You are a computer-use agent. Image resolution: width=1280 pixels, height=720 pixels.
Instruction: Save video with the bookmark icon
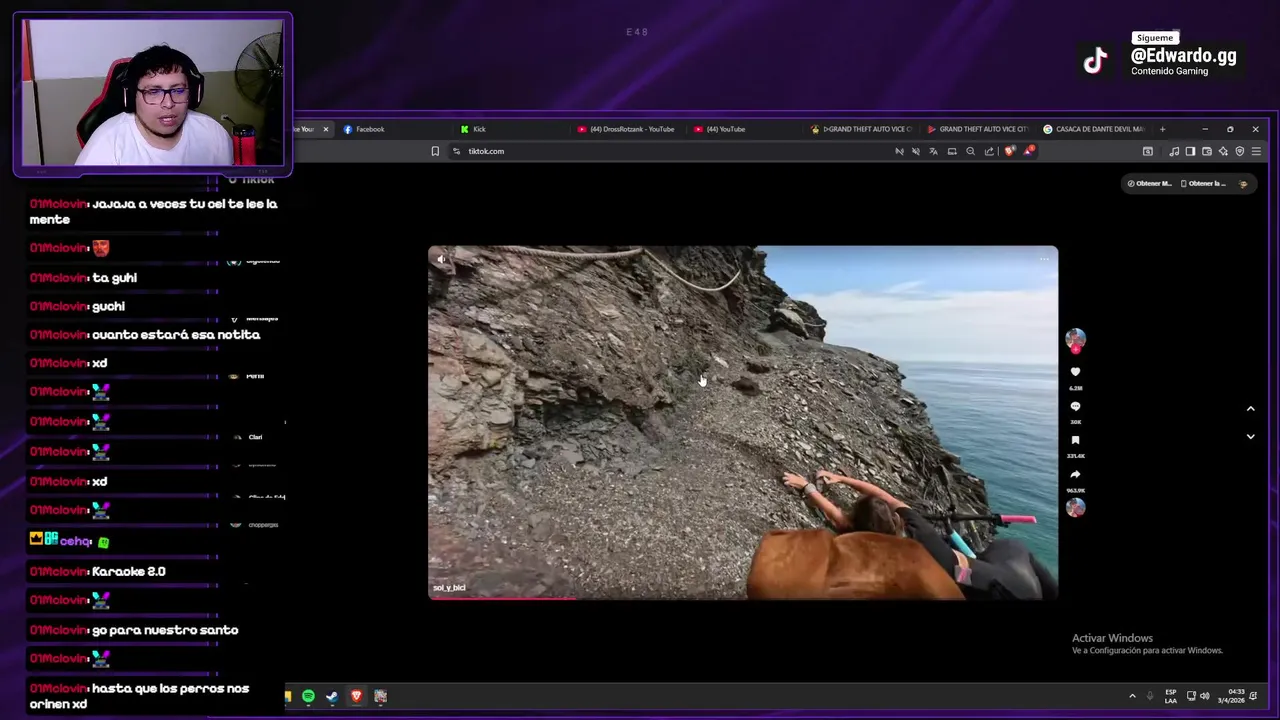1075,440
